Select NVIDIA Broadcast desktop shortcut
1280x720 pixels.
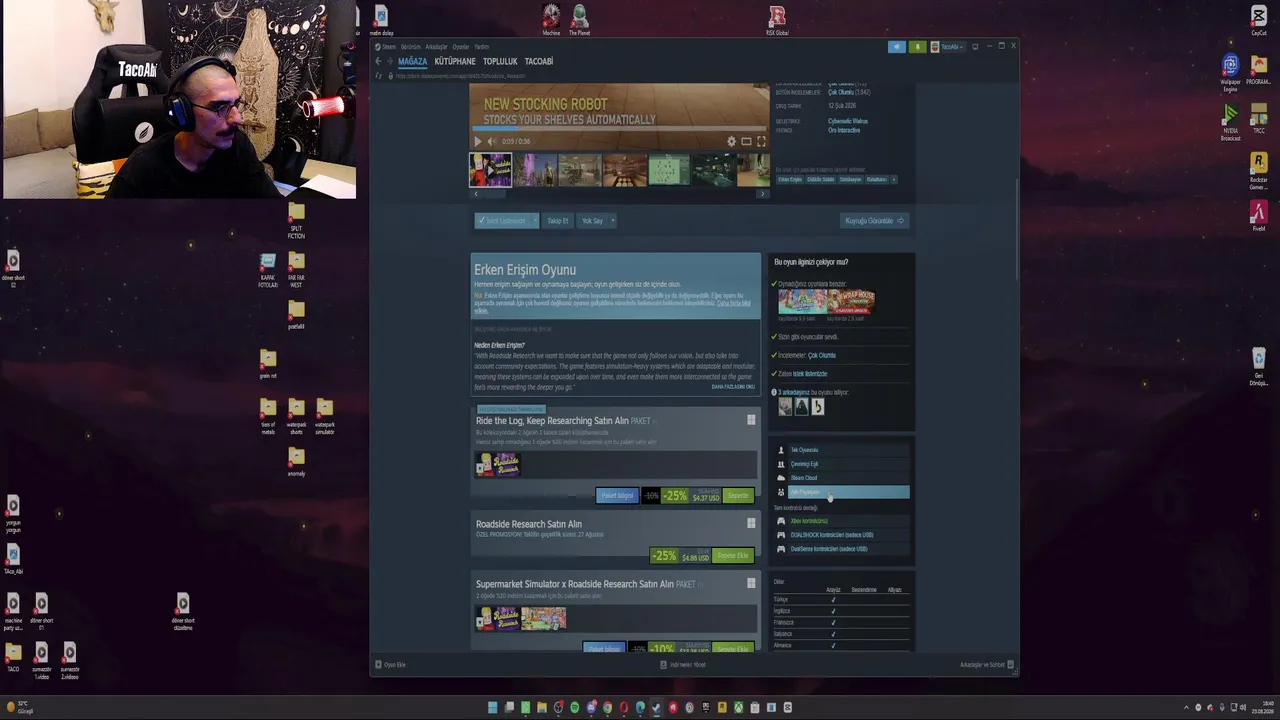[x=1231, y=123]
